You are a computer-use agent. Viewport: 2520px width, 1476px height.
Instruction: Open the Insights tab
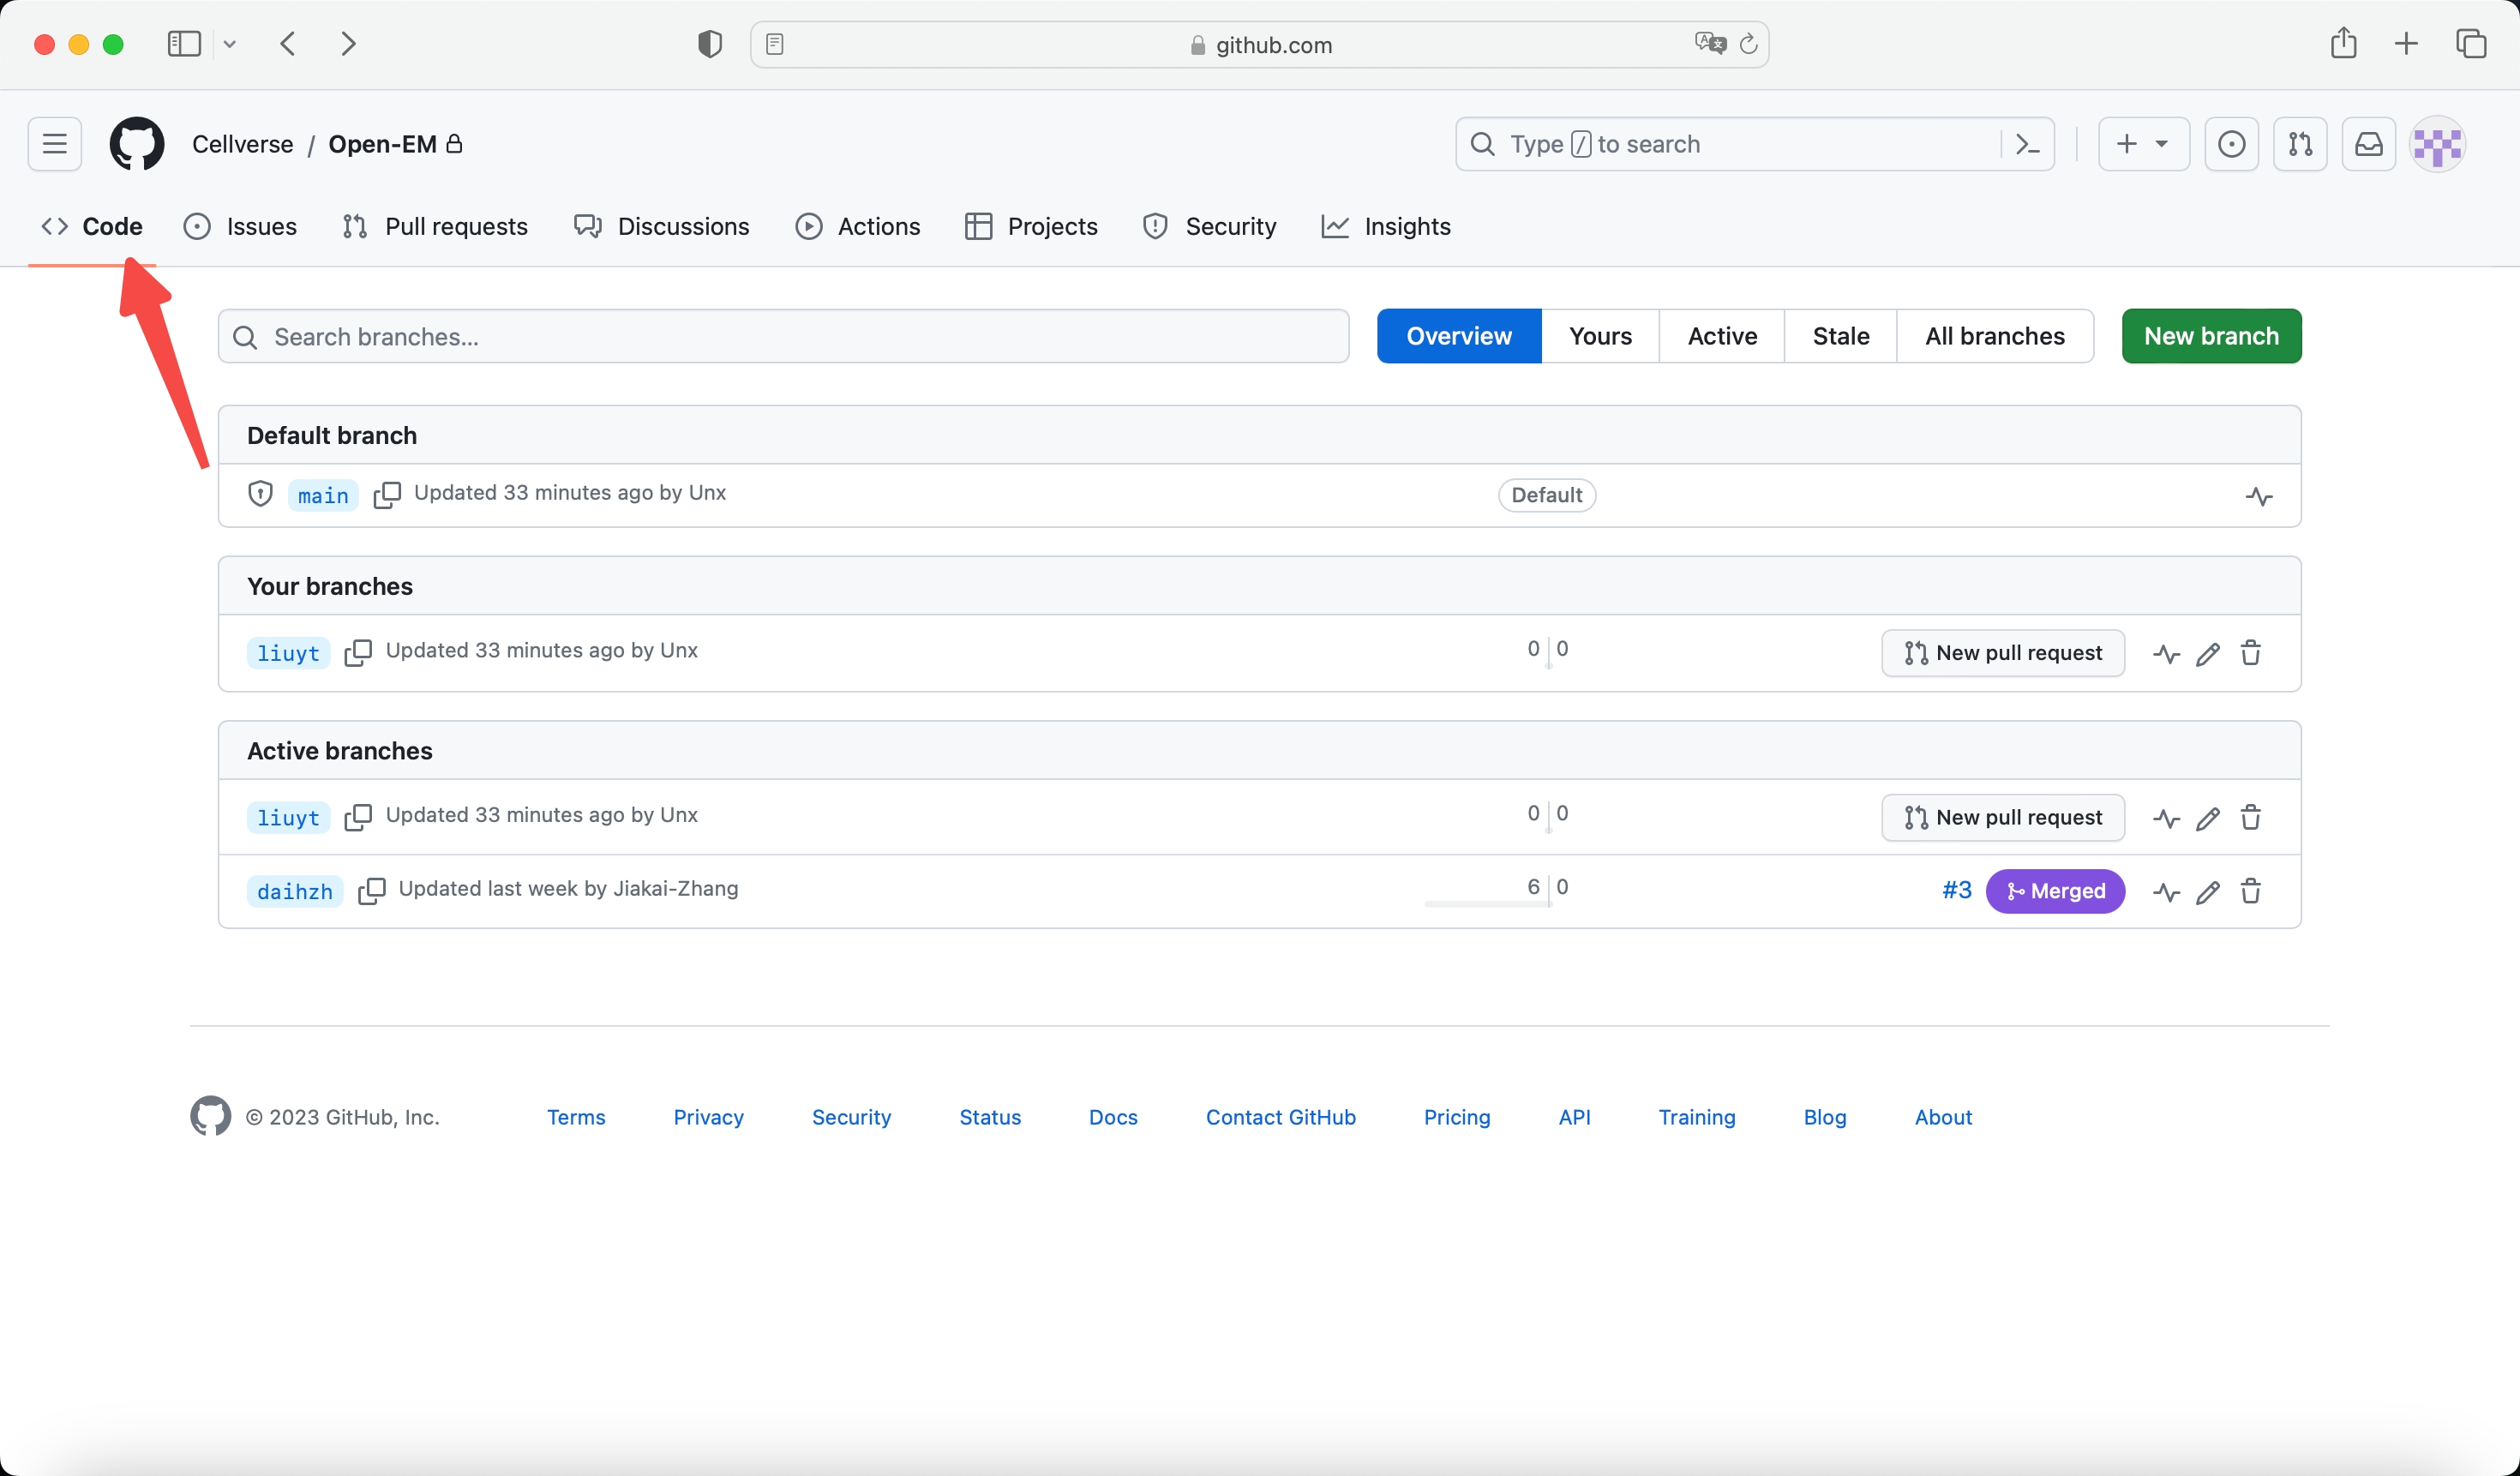[1386, 226]
